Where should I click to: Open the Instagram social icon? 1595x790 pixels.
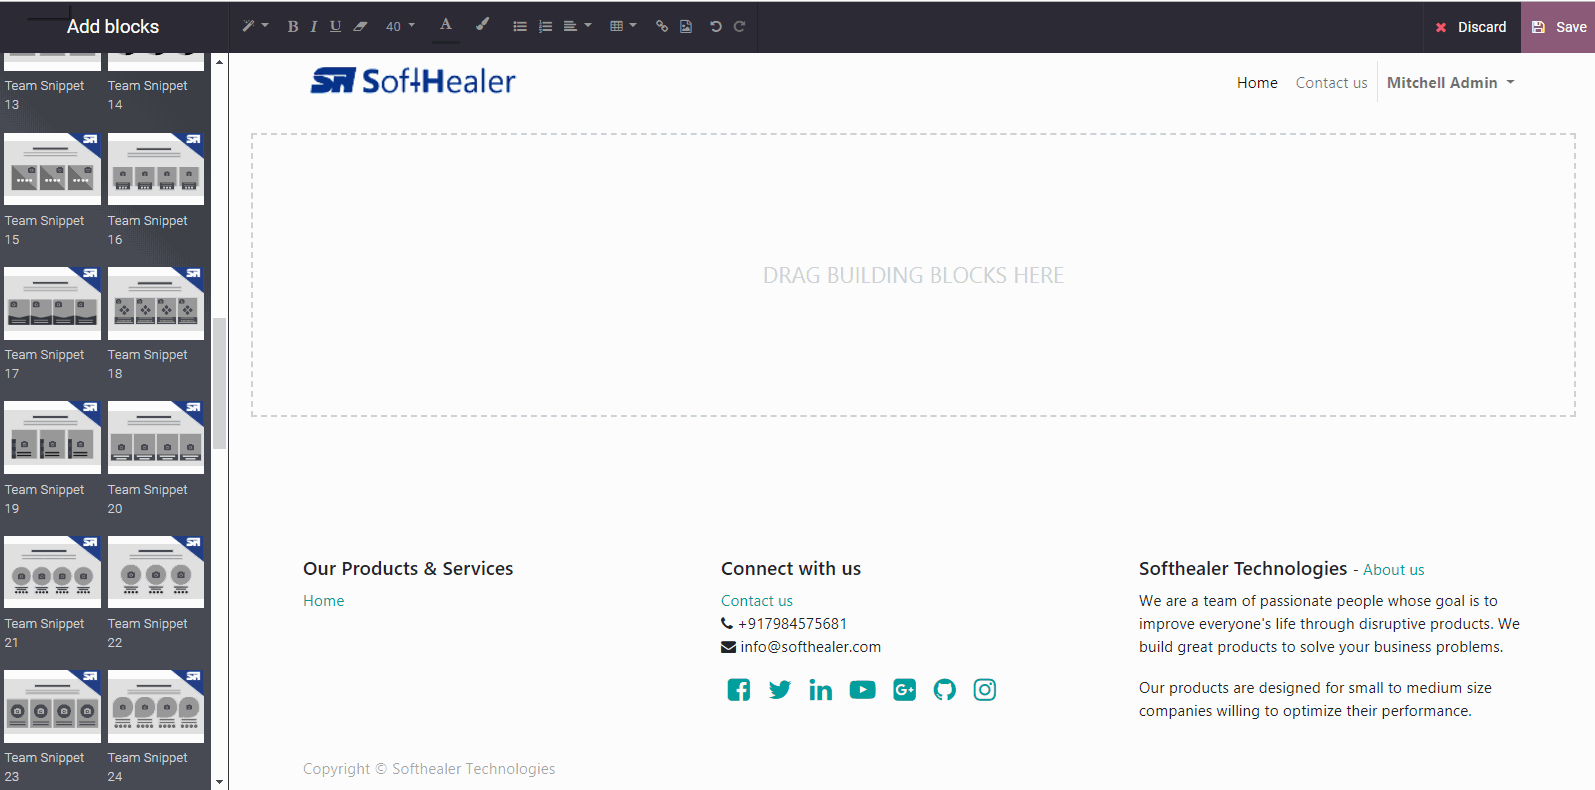click(985, 690)
